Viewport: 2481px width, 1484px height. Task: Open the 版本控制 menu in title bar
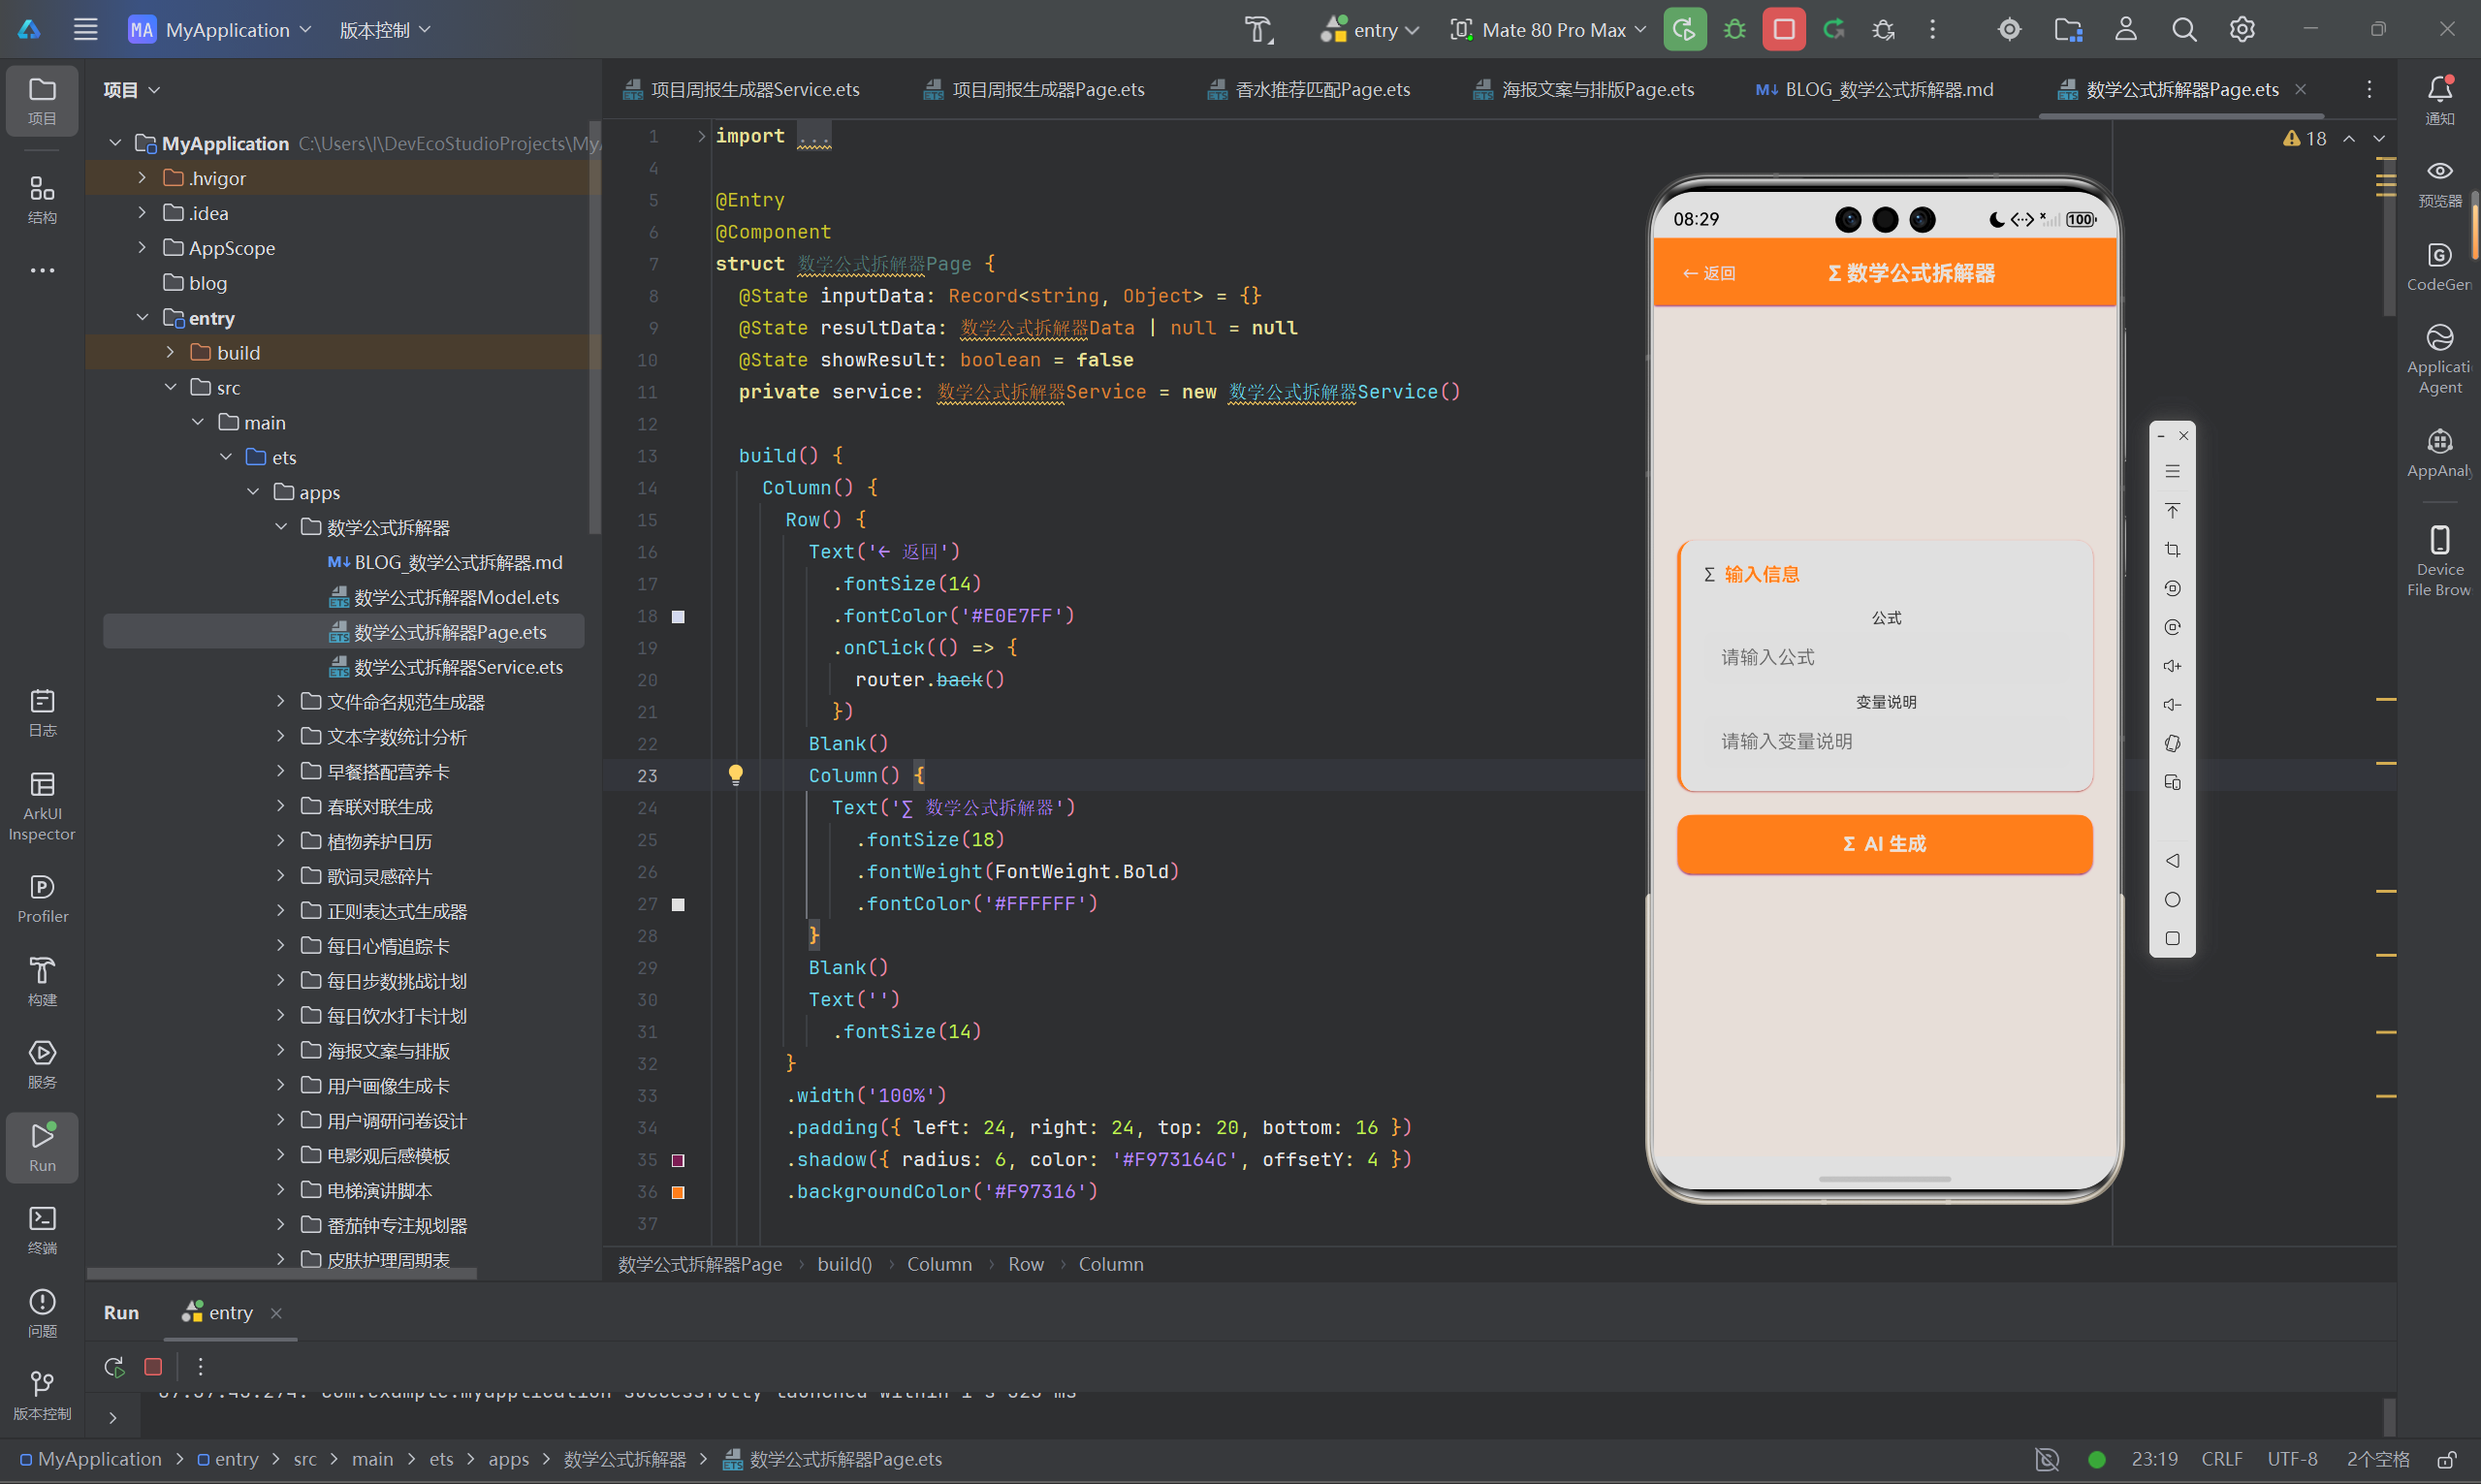click(385, 29)
